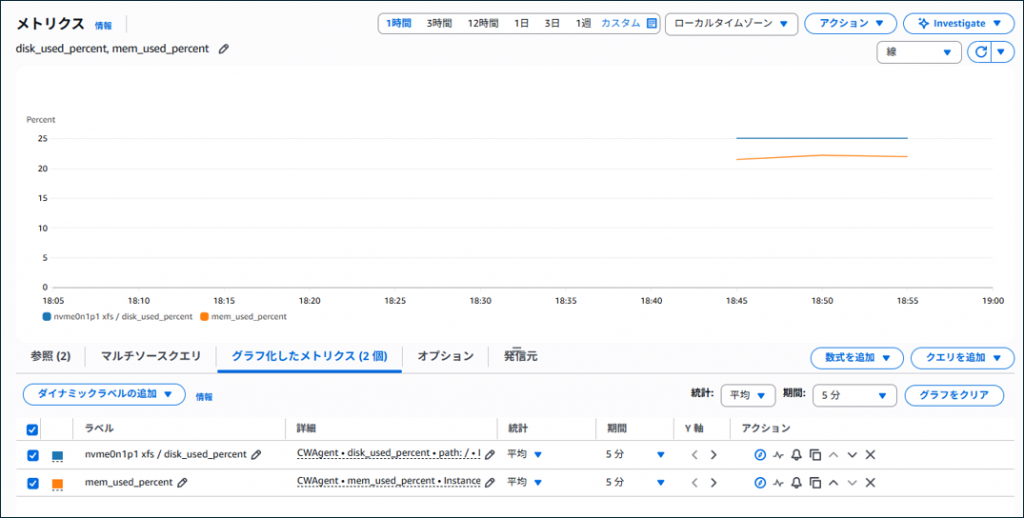Expand the アクション dropdown menu

pos(850,23)
